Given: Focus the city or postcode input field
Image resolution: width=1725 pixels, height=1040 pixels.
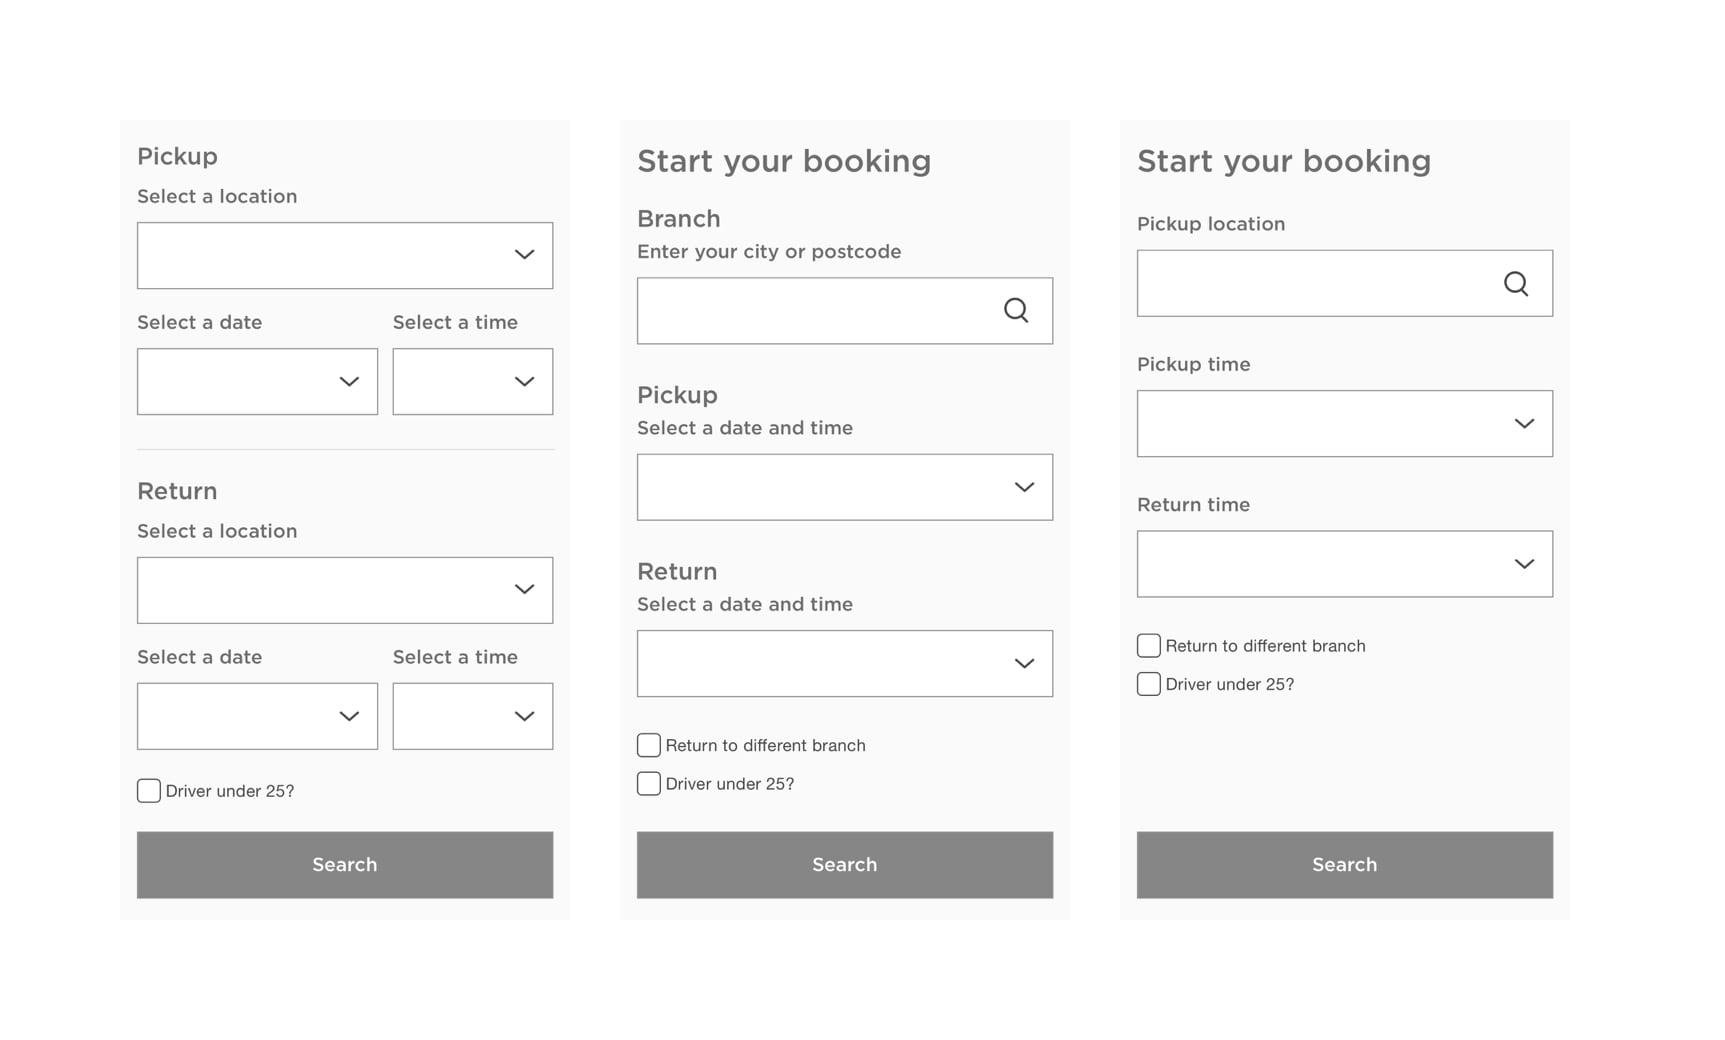Looking at the screenshot, I should [845, 311].
